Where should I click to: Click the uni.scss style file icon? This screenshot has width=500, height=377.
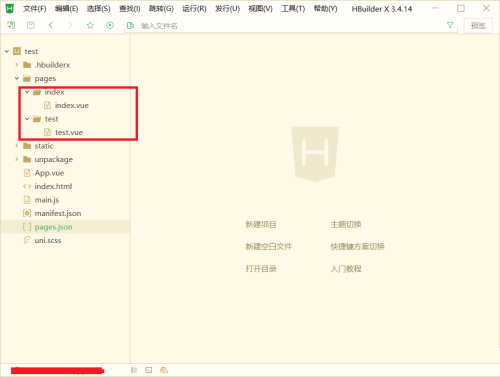pyautogui.click(x=27, y=240)
